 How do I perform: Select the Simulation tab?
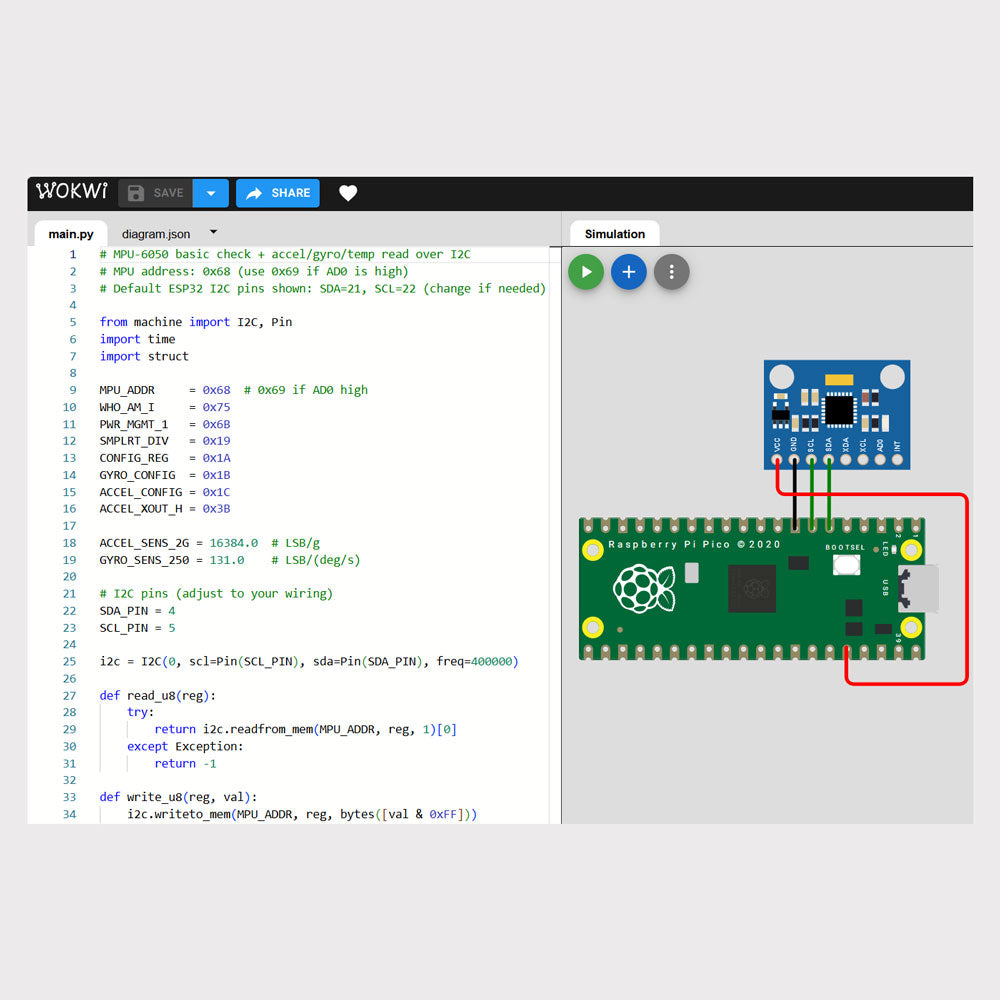(614, 234)
